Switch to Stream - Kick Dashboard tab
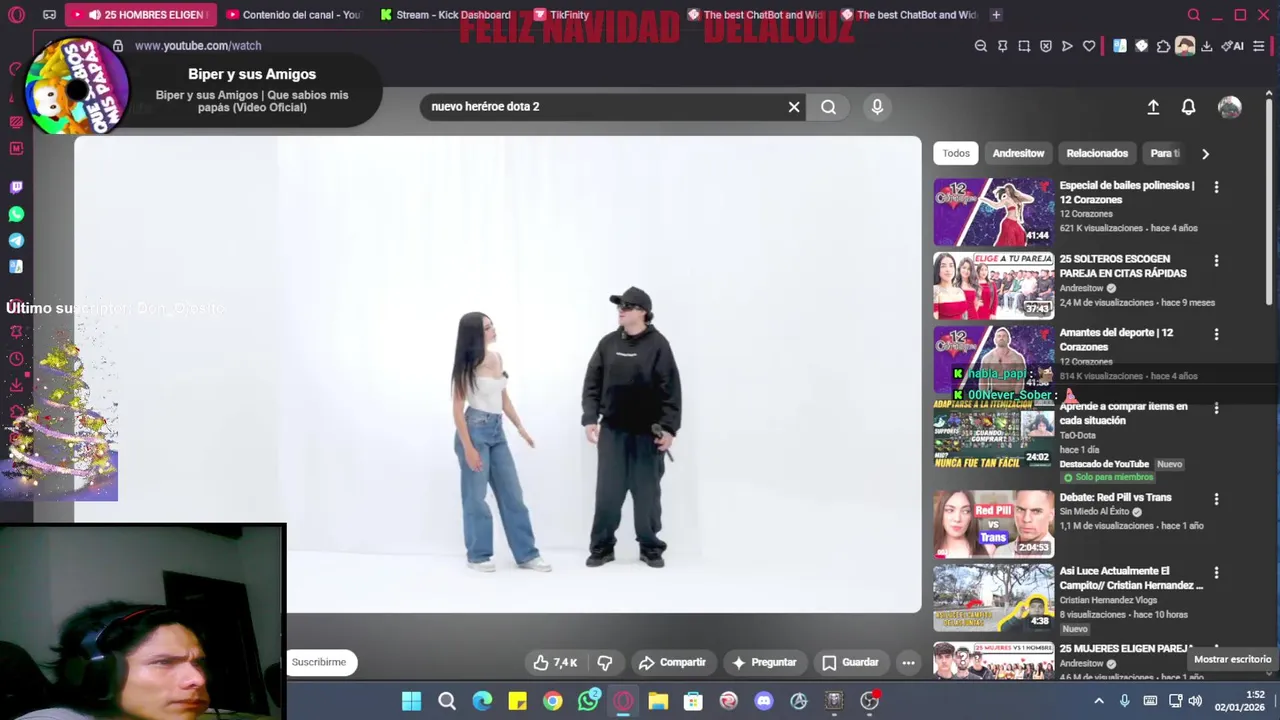Image resolution: width=1280 pixels, height=720 pixels. (446, 15)
